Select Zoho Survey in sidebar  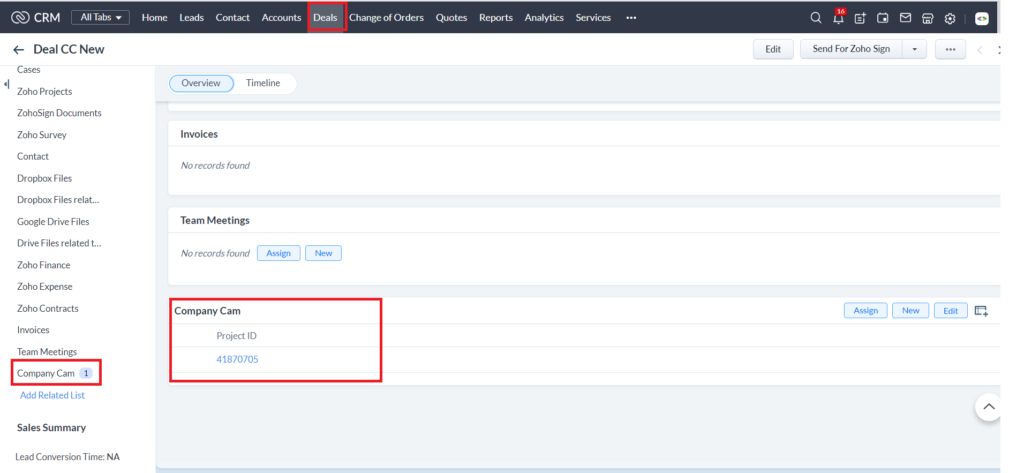click(x=42, y=135)
